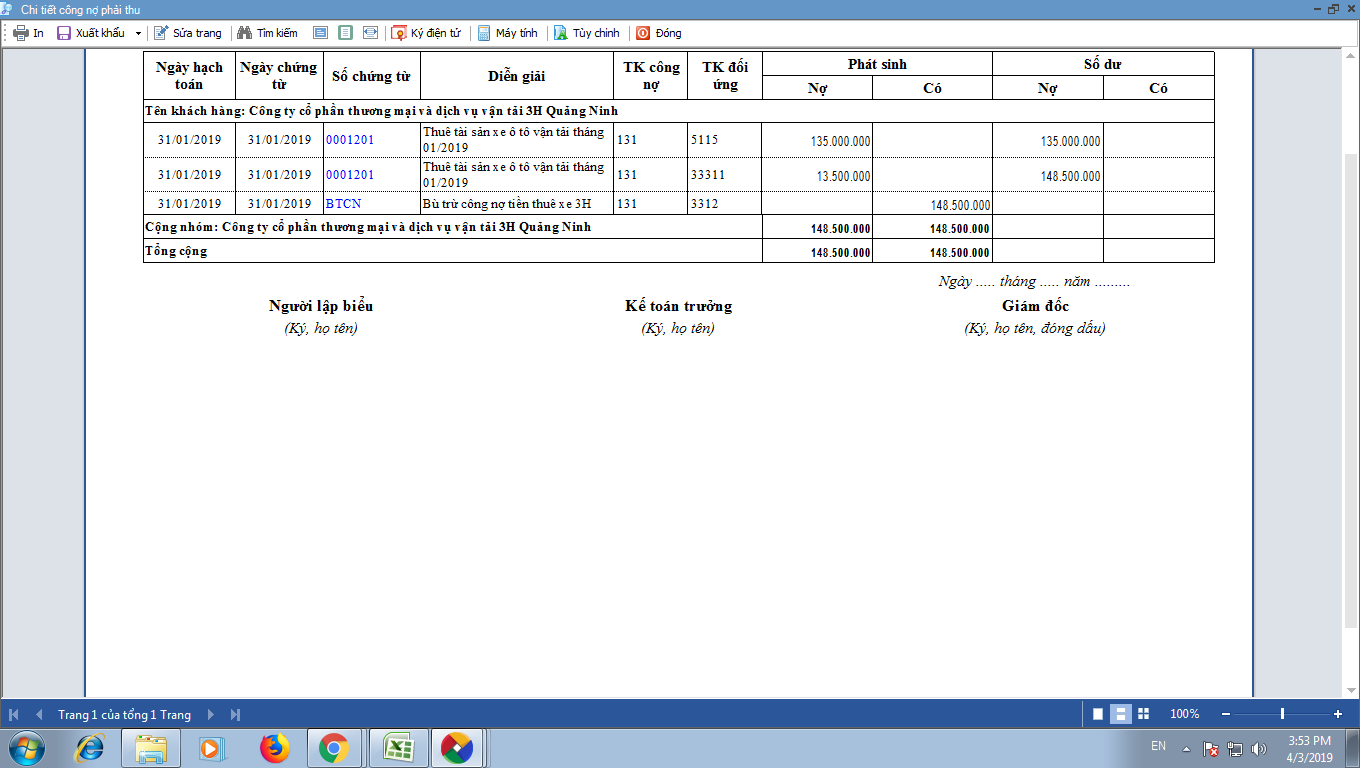The width and height of the screenshot is (1360, 768).
Task: Open the Máy tính calculator
Action: tap(508, 33)
